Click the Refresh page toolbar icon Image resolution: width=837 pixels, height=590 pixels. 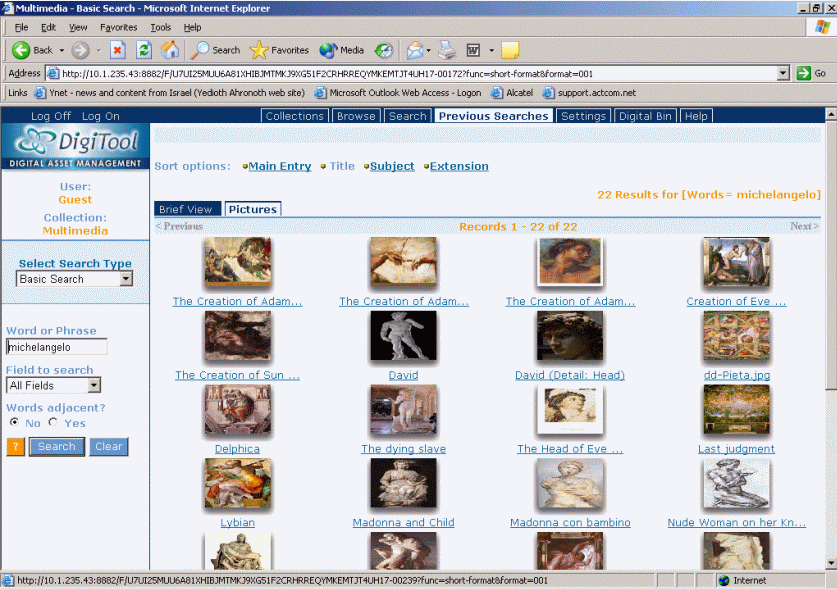[x=144, y=50]
